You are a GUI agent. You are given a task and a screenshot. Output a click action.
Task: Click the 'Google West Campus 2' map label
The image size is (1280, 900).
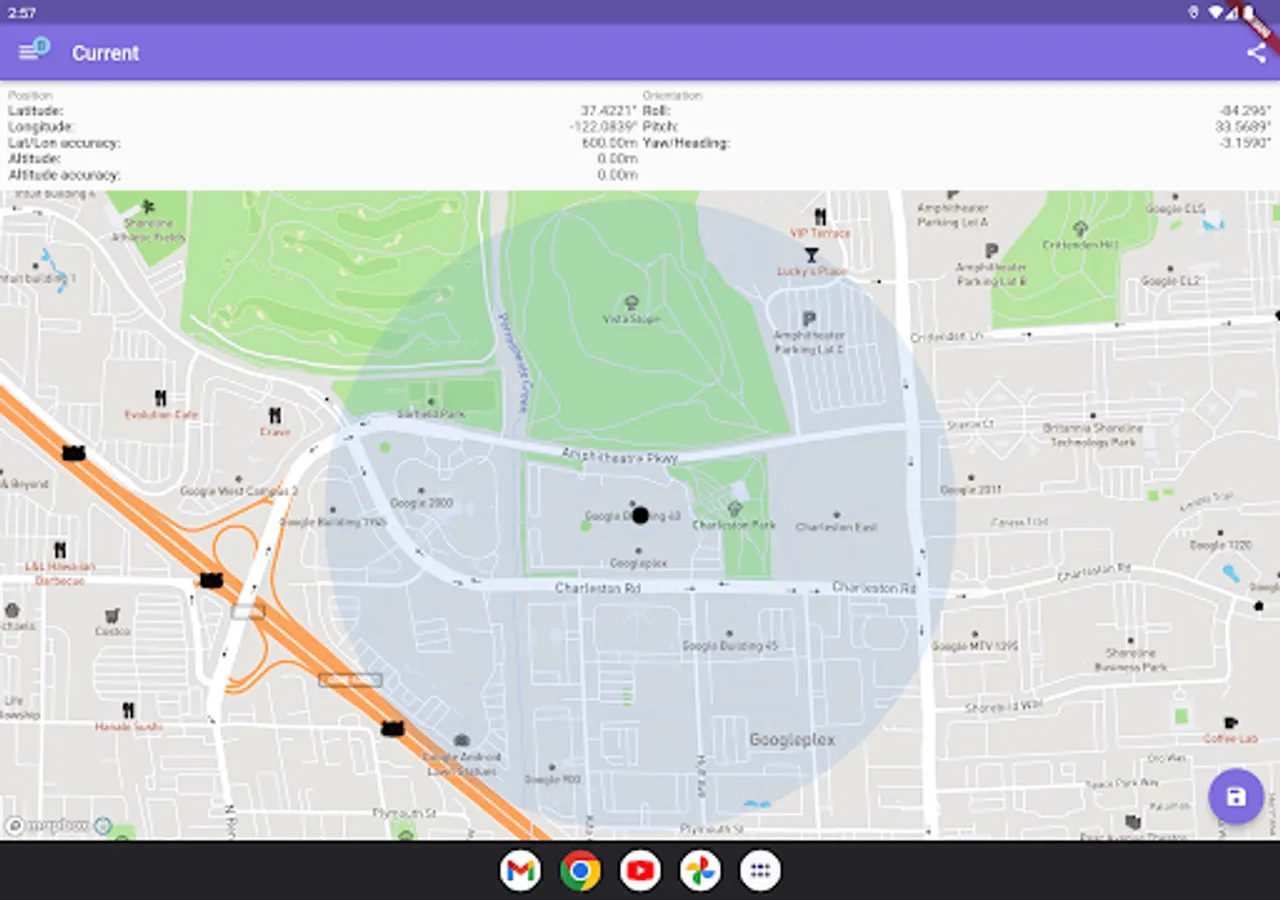(x=238, y=491)
